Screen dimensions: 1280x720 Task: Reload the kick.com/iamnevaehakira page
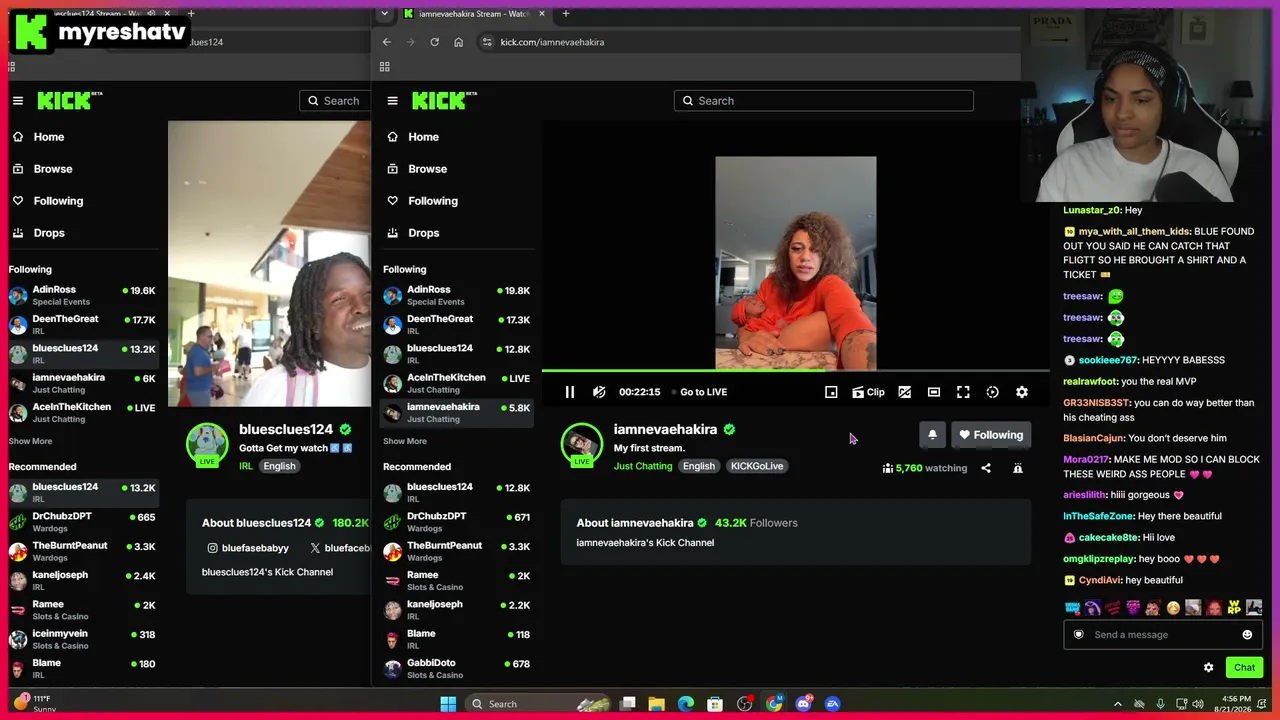(x=435, y=42)
